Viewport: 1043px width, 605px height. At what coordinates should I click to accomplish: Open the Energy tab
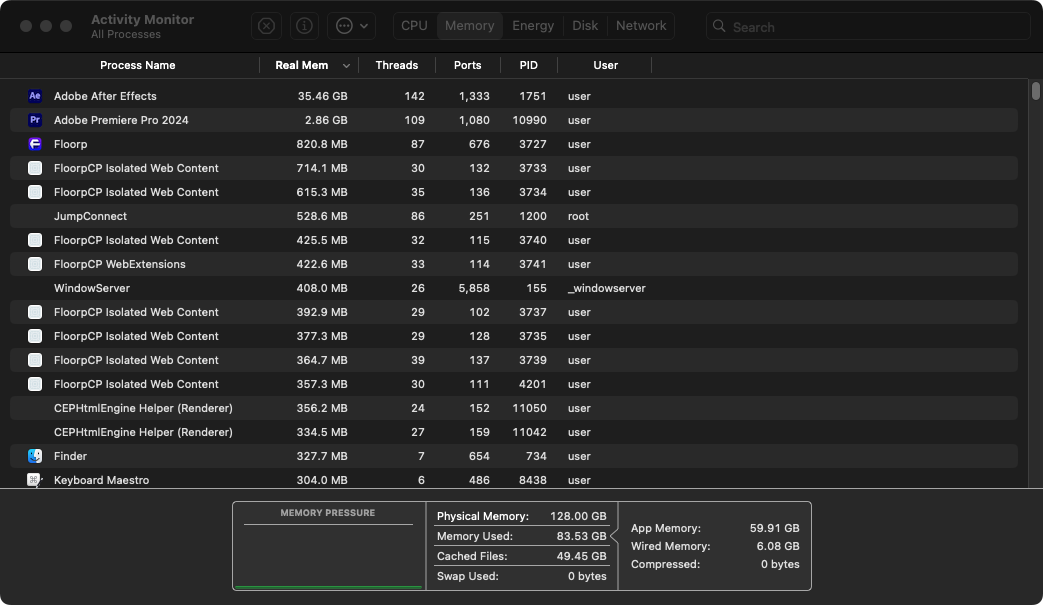pyautogui.click(x=533, y=26)
